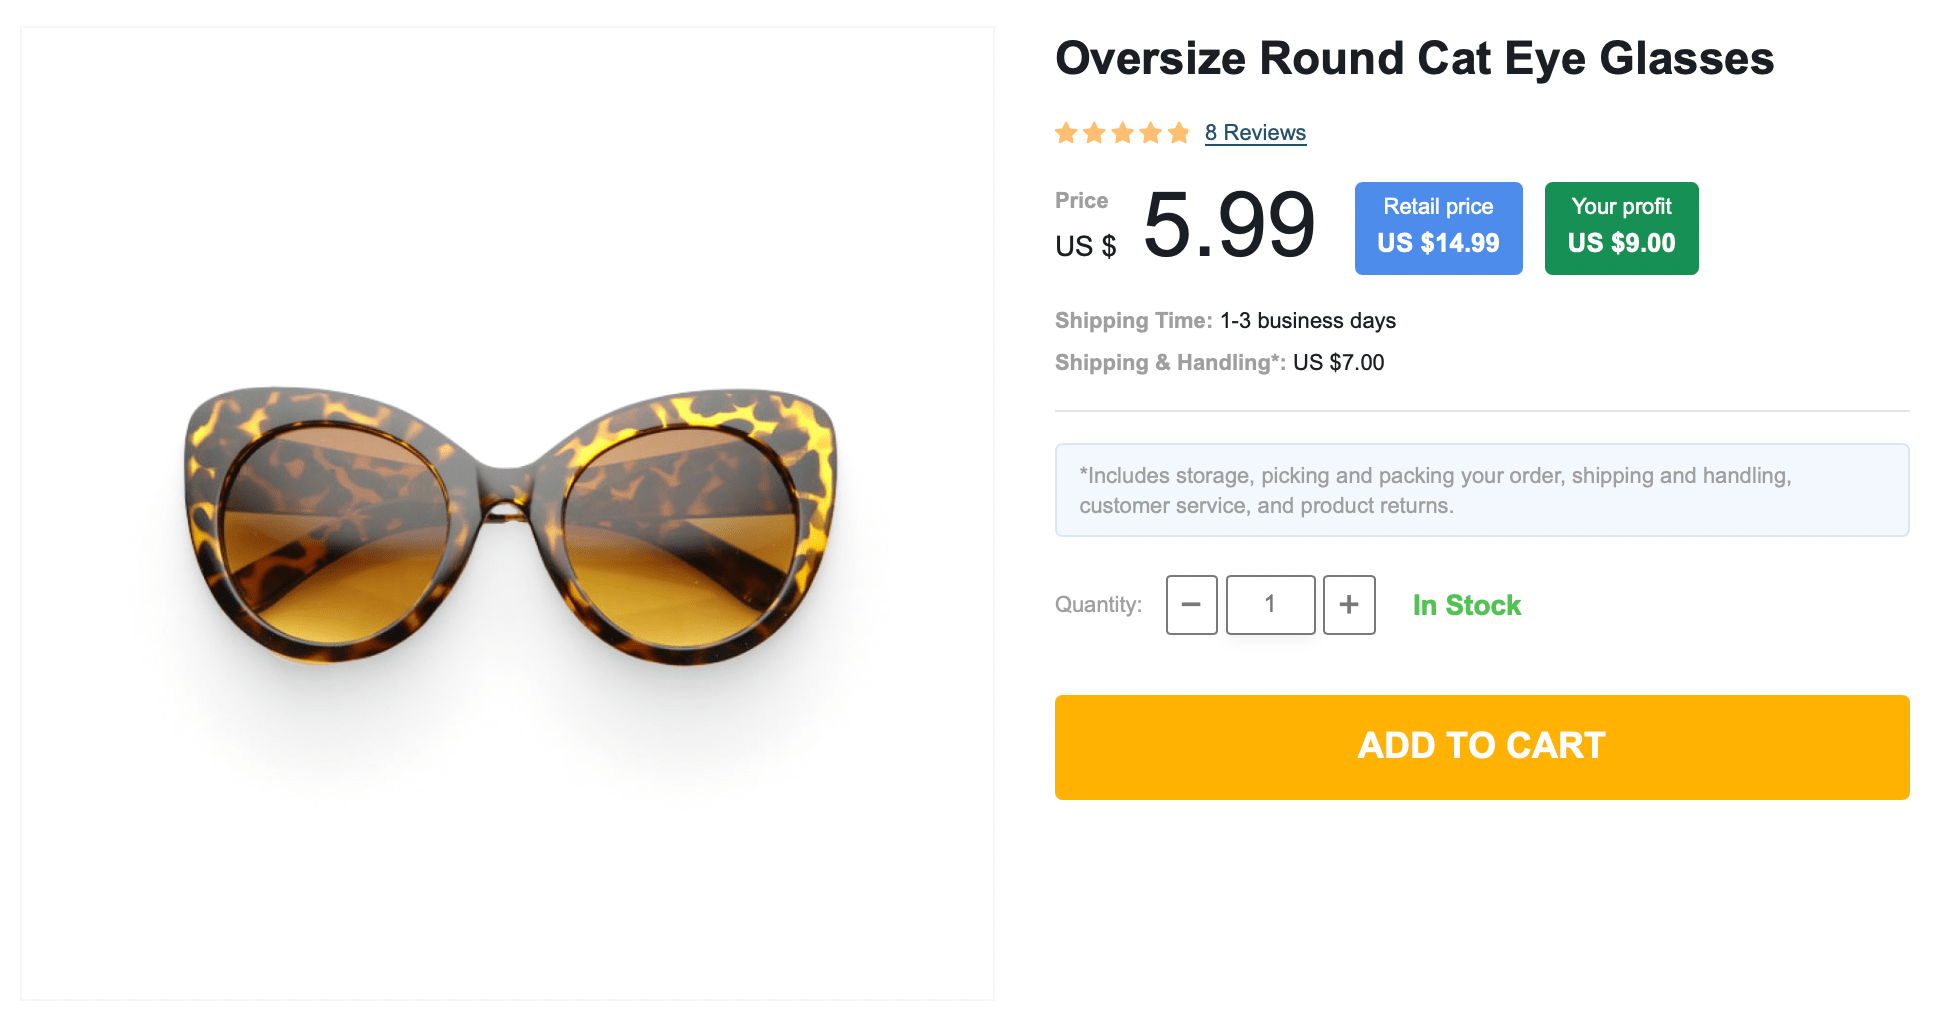Click the blue Retail price badge
This screenshot has width=1940, height=1012.
1438,228
